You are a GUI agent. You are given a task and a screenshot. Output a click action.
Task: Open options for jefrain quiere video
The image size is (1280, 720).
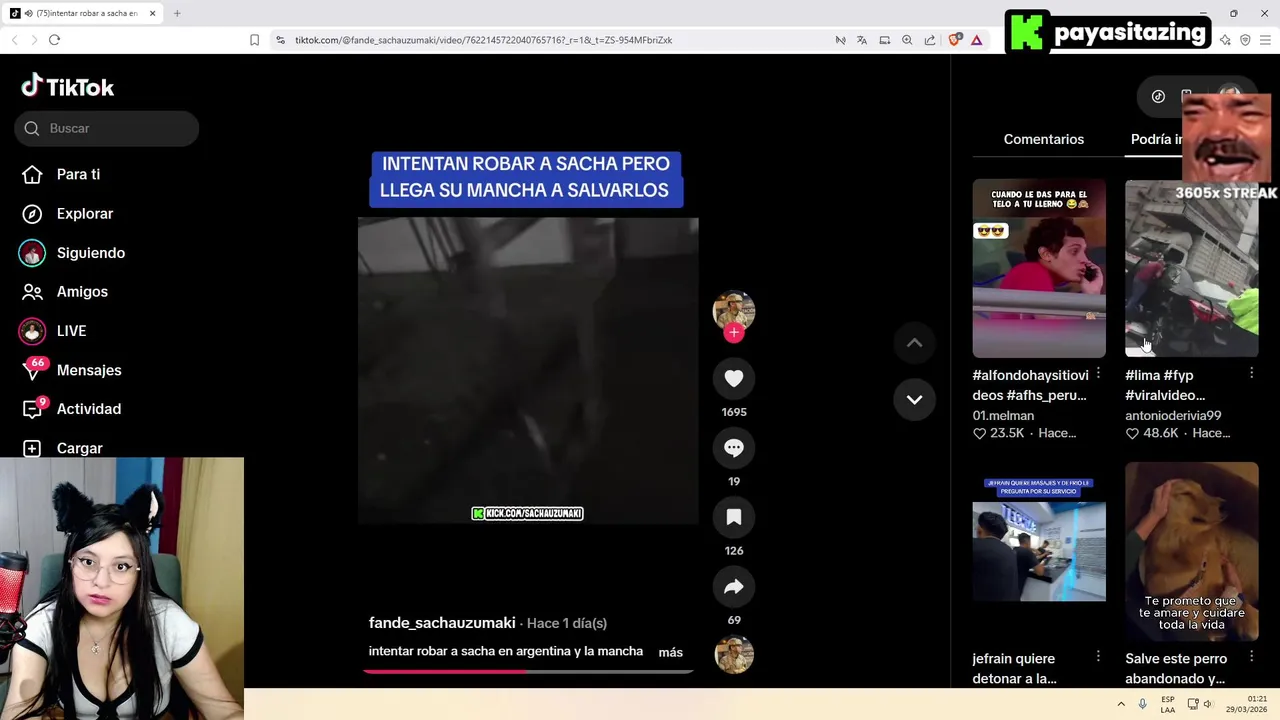(x=1098, y=657)
